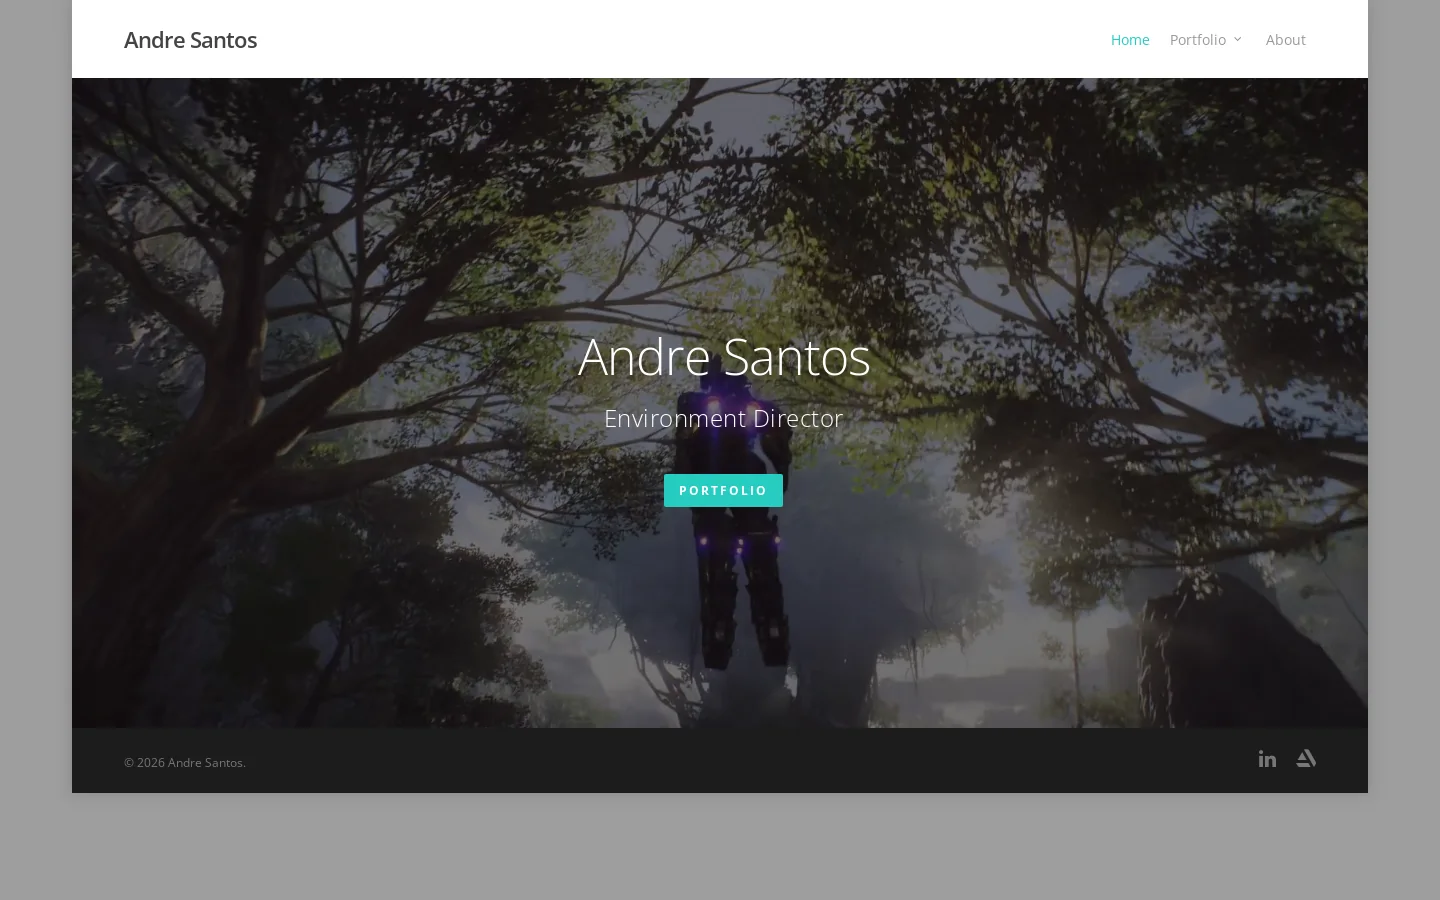Screen dimensions: 1440x900
Task: Open the ArtStation icon in footer
Action: point(1306,758)
